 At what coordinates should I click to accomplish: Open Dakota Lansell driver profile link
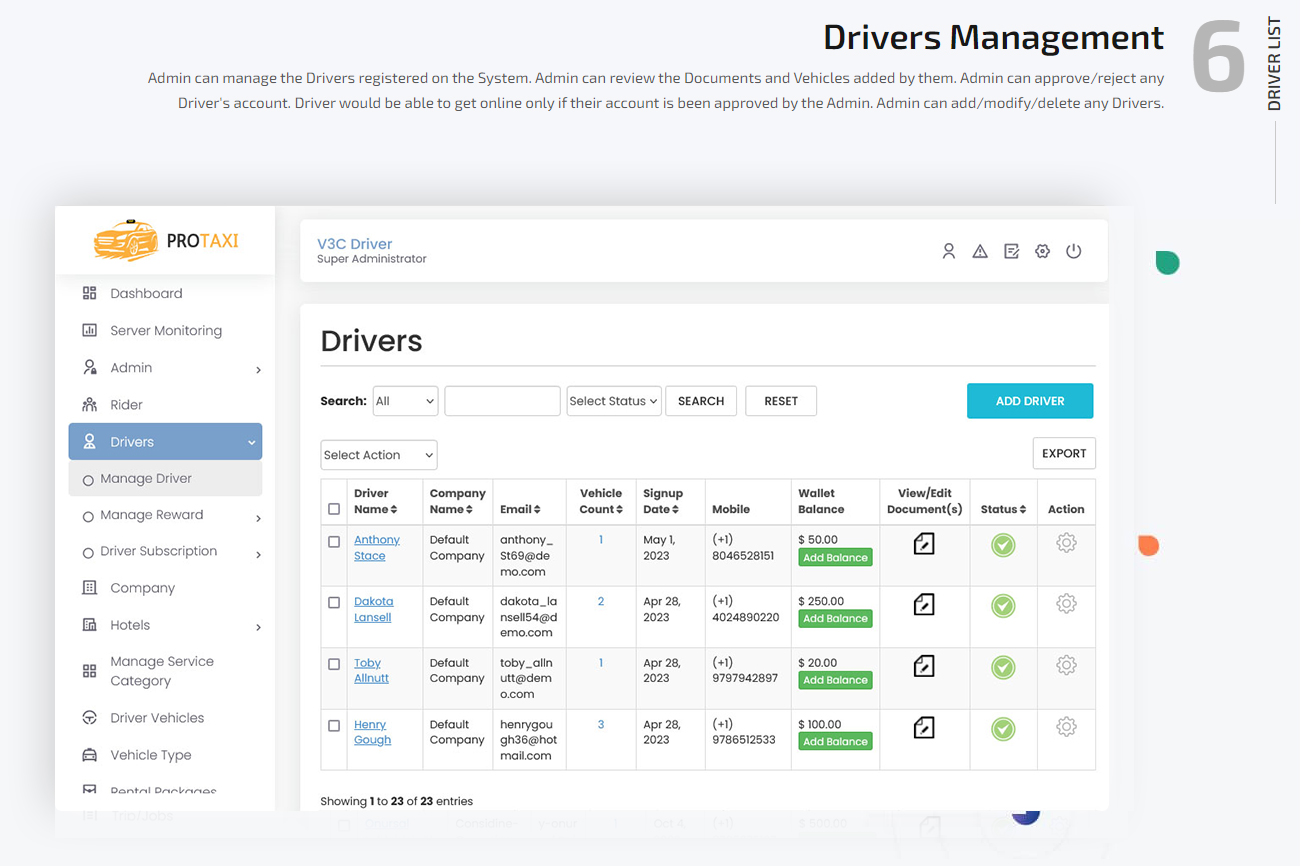(373, 609)
